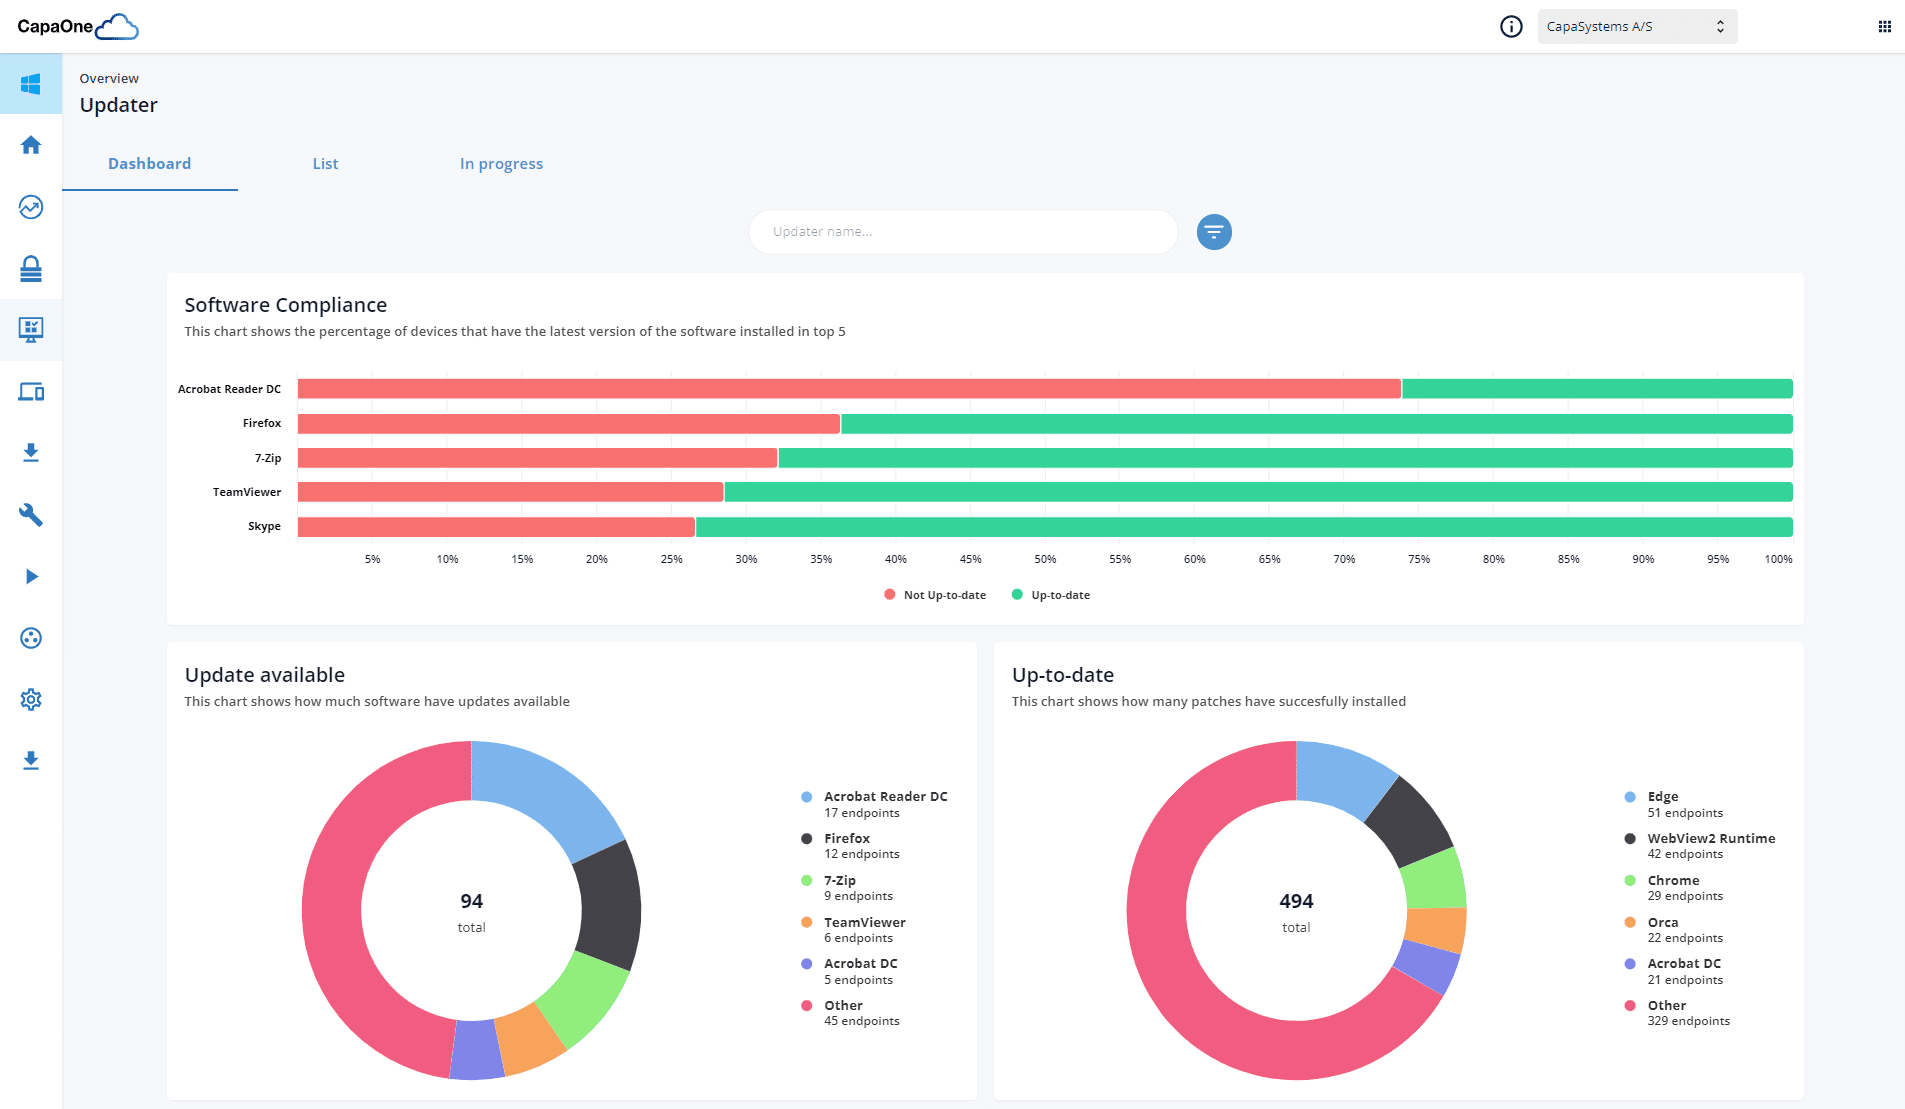Image resolution: width=1905 pixels, height=1109 pixels.
Task: Click the Skype red compliance bar
Action: pyautogui.click(x=496, y=527)
